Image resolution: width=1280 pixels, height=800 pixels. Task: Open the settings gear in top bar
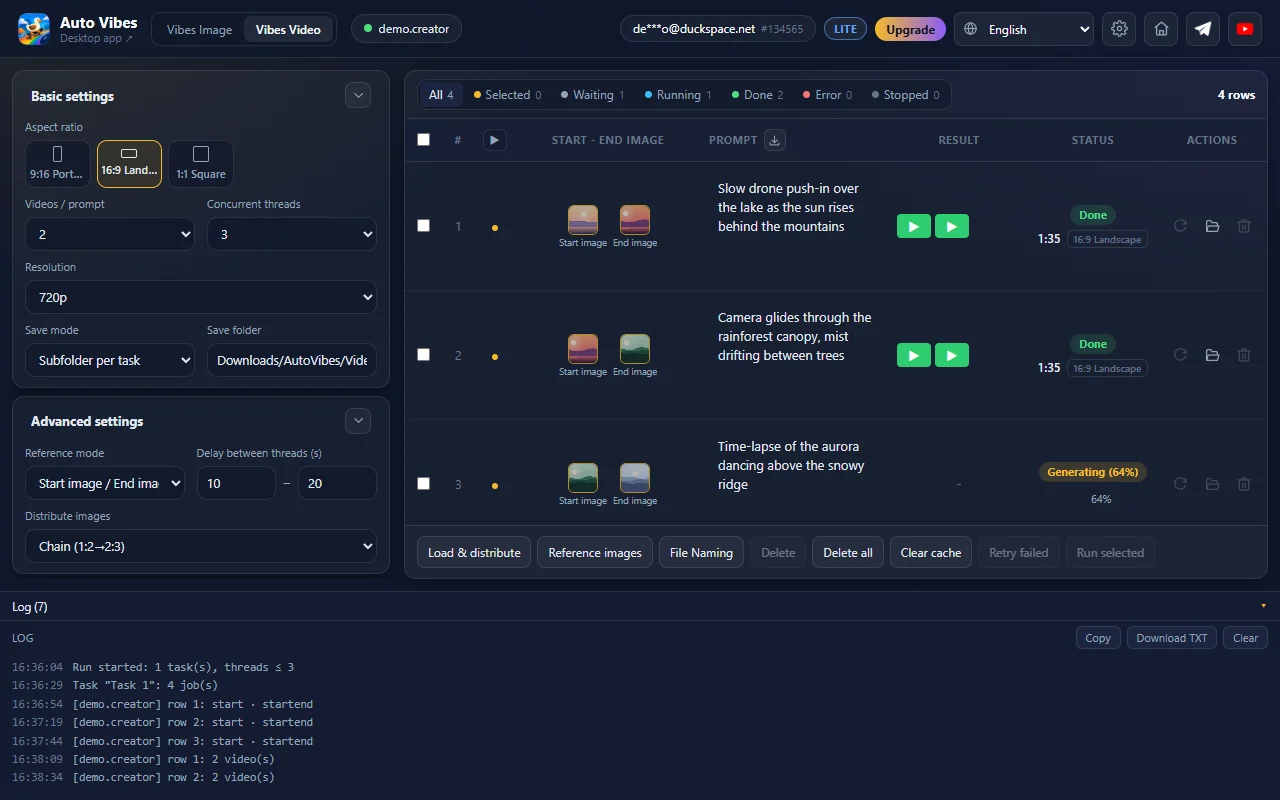pos(1119,29)
